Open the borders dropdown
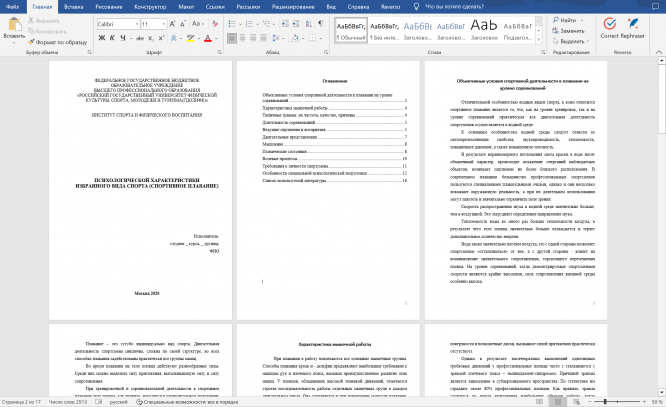The height and width of the screenshot is (407, 666). point(321,39)
